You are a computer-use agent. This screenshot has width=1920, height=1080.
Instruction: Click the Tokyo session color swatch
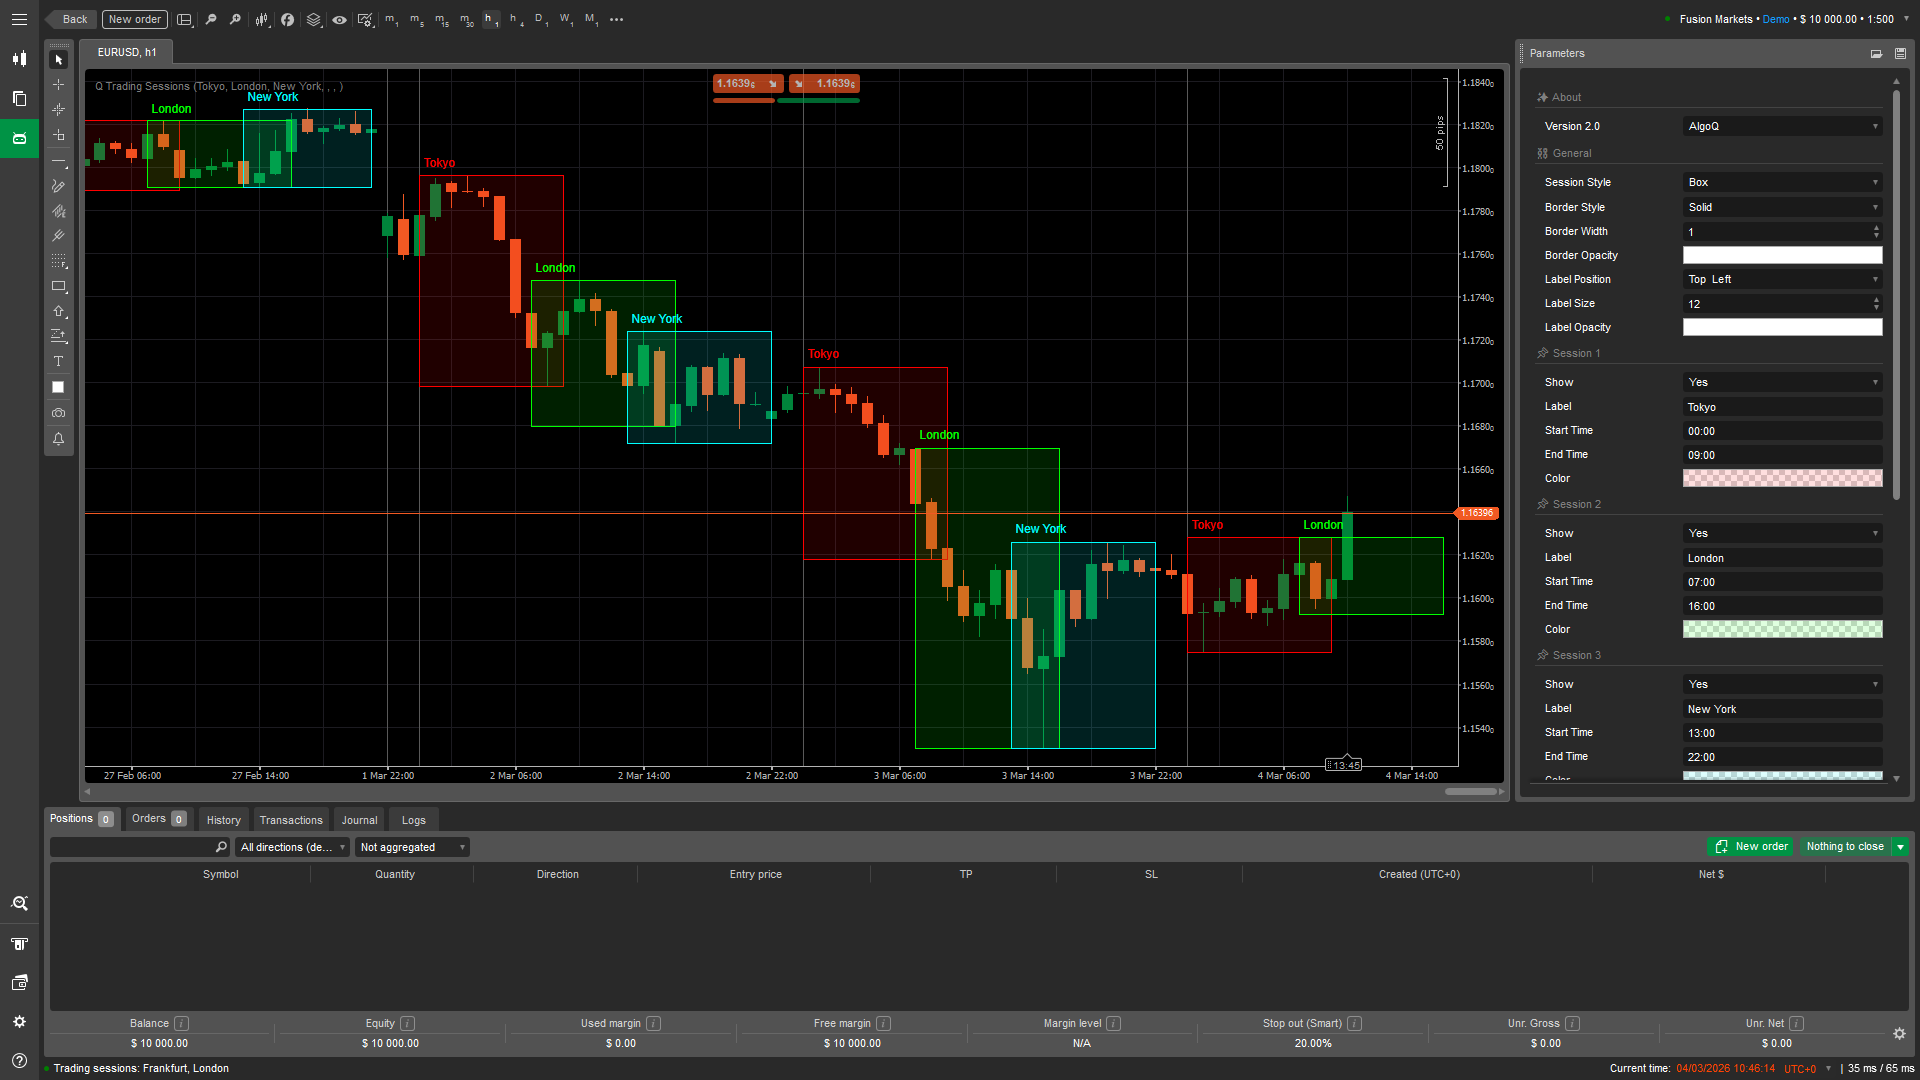(x=1782, y=478)
